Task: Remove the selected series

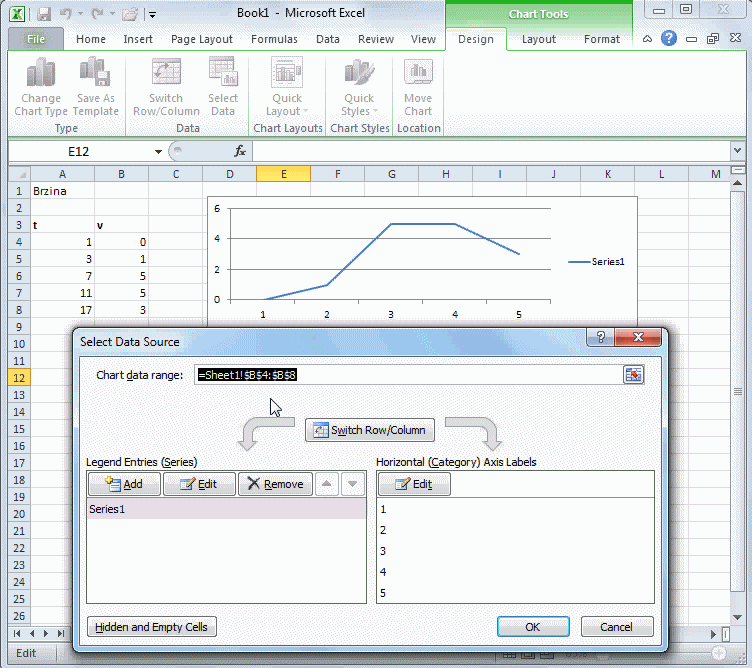Action: (x=275, y=484)
